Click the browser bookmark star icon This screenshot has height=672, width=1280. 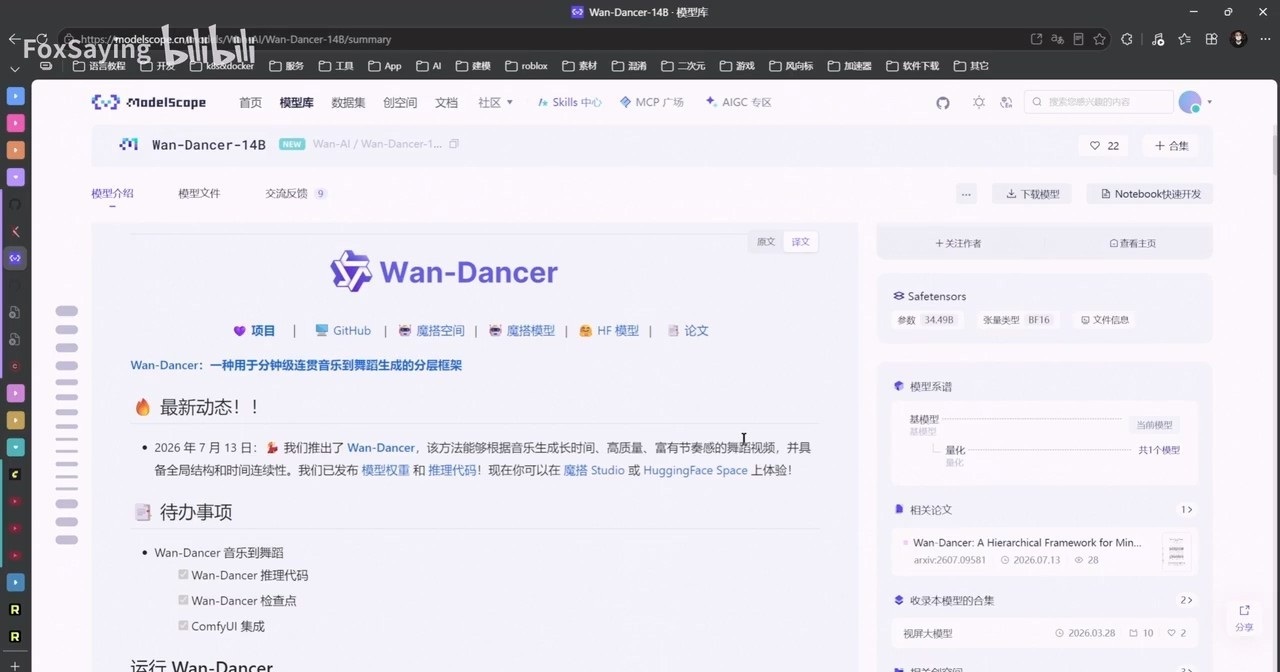tap(1100, 39)
